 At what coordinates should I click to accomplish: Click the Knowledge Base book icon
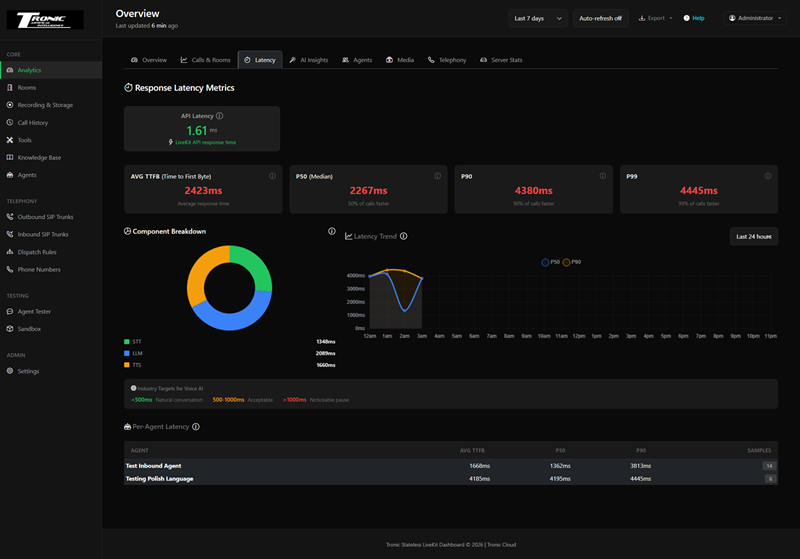click(10, 157)
